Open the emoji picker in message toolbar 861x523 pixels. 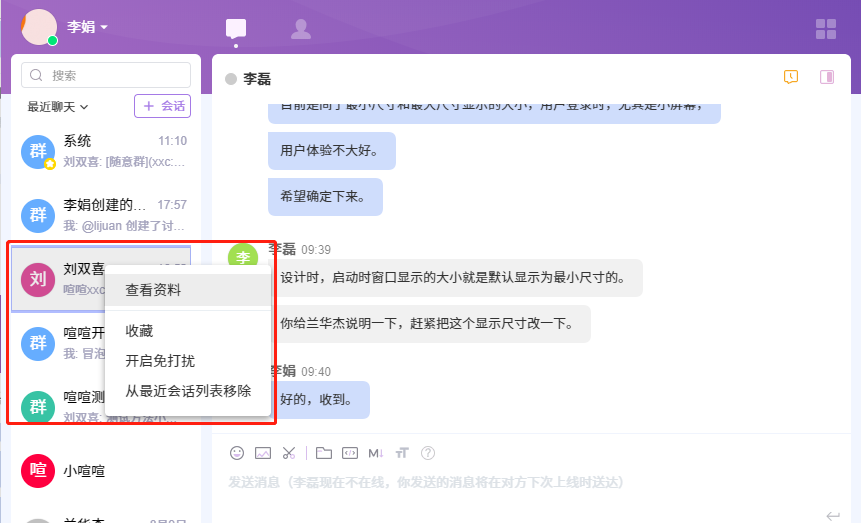[x=237, y=453]
